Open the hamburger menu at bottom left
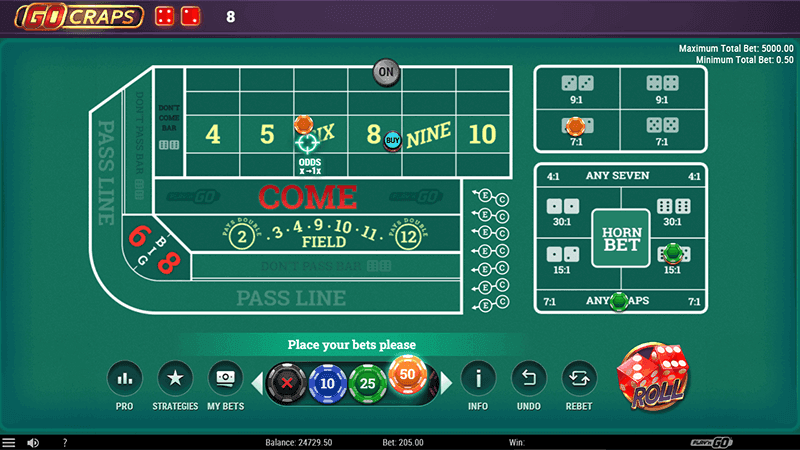800x450 pixels. (9, 442)
